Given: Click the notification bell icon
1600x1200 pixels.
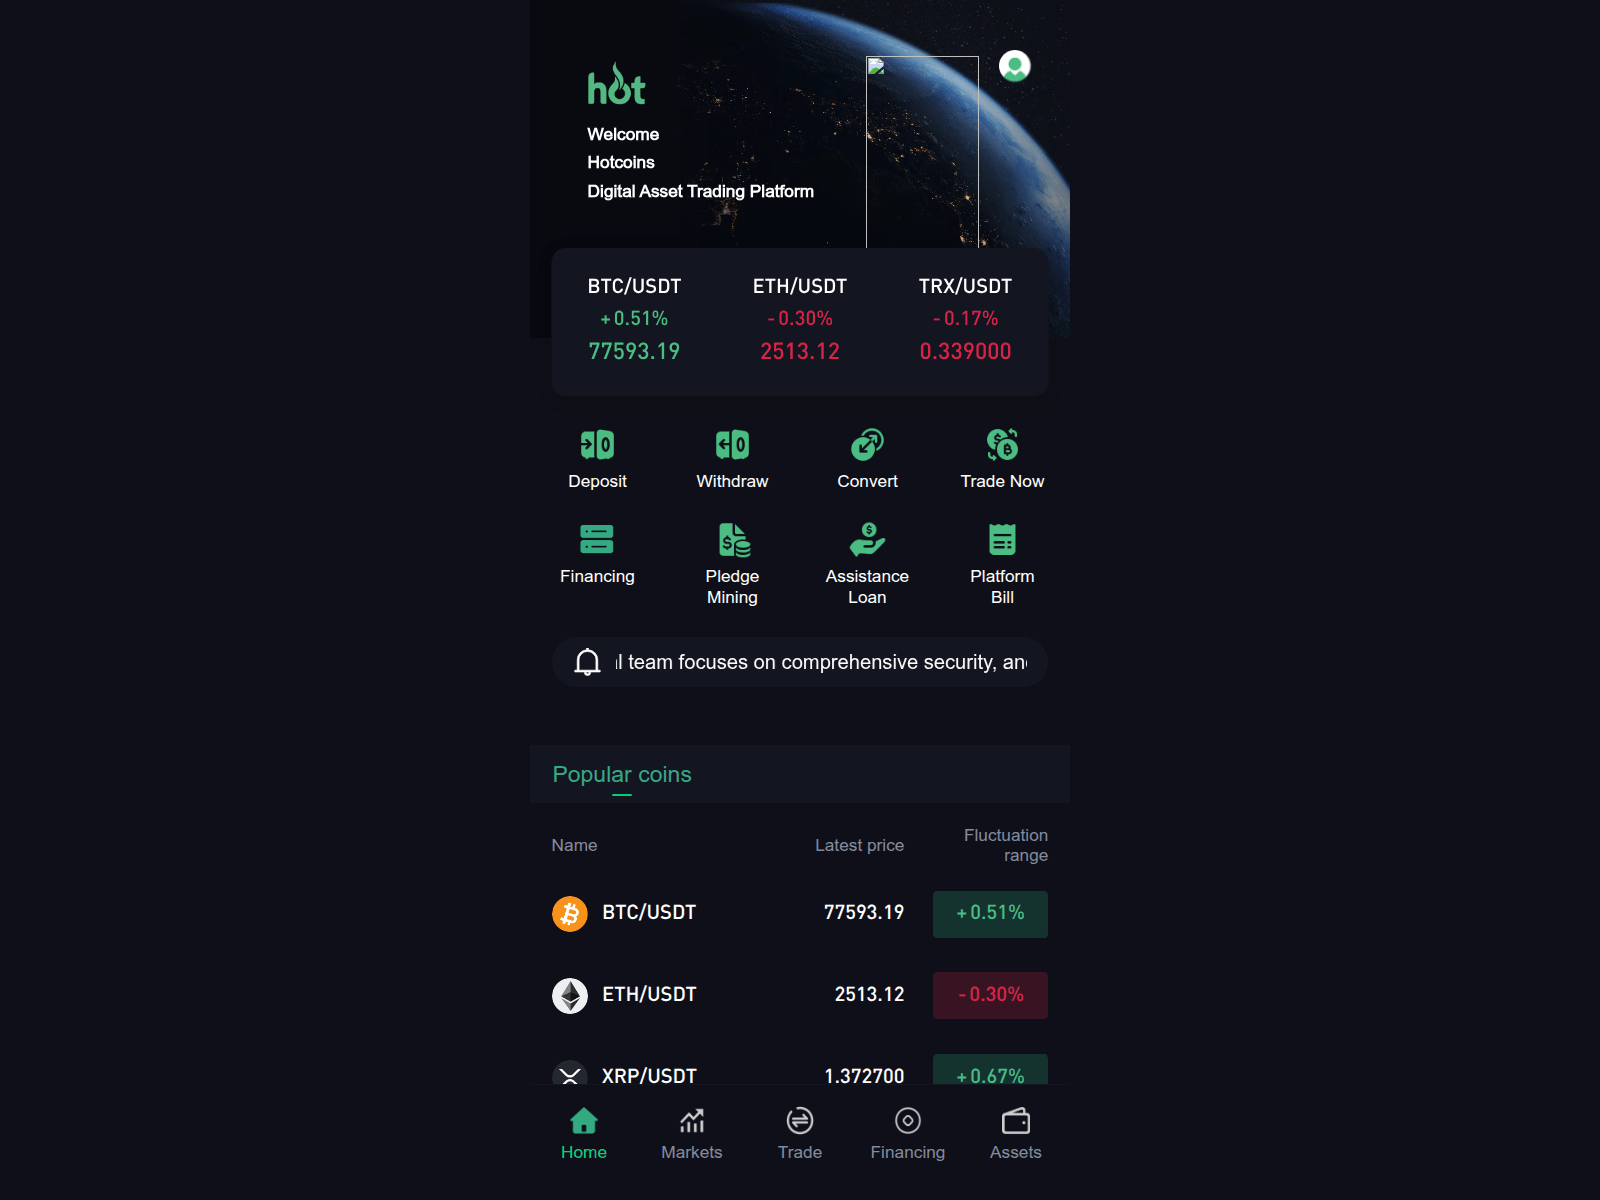Looking at the screenshot, I should click(x=588, y=662).
